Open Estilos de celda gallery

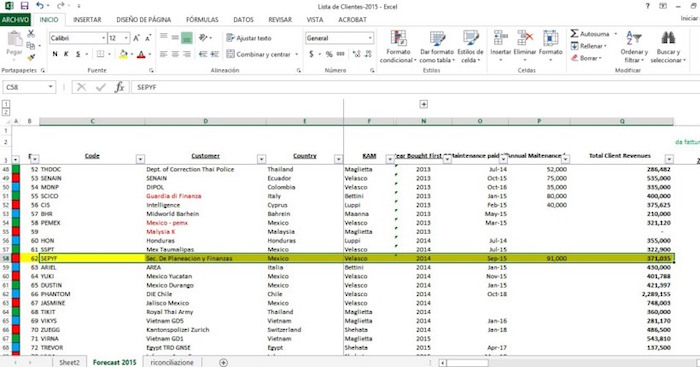click(x=470, y=46)
